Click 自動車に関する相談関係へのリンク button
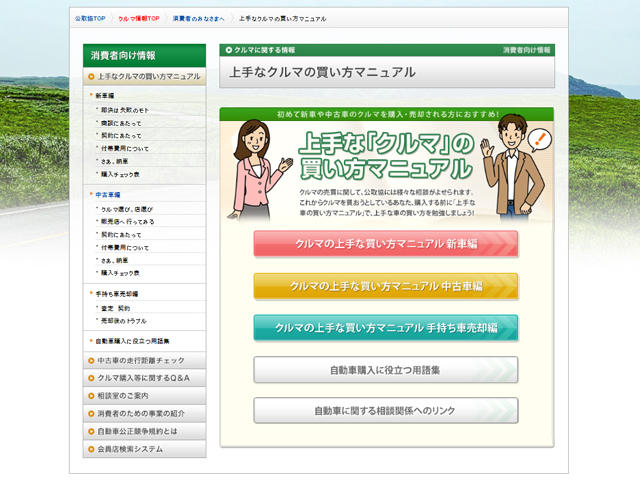This screenshot has height=480, width=640. [x=385, y=411]
